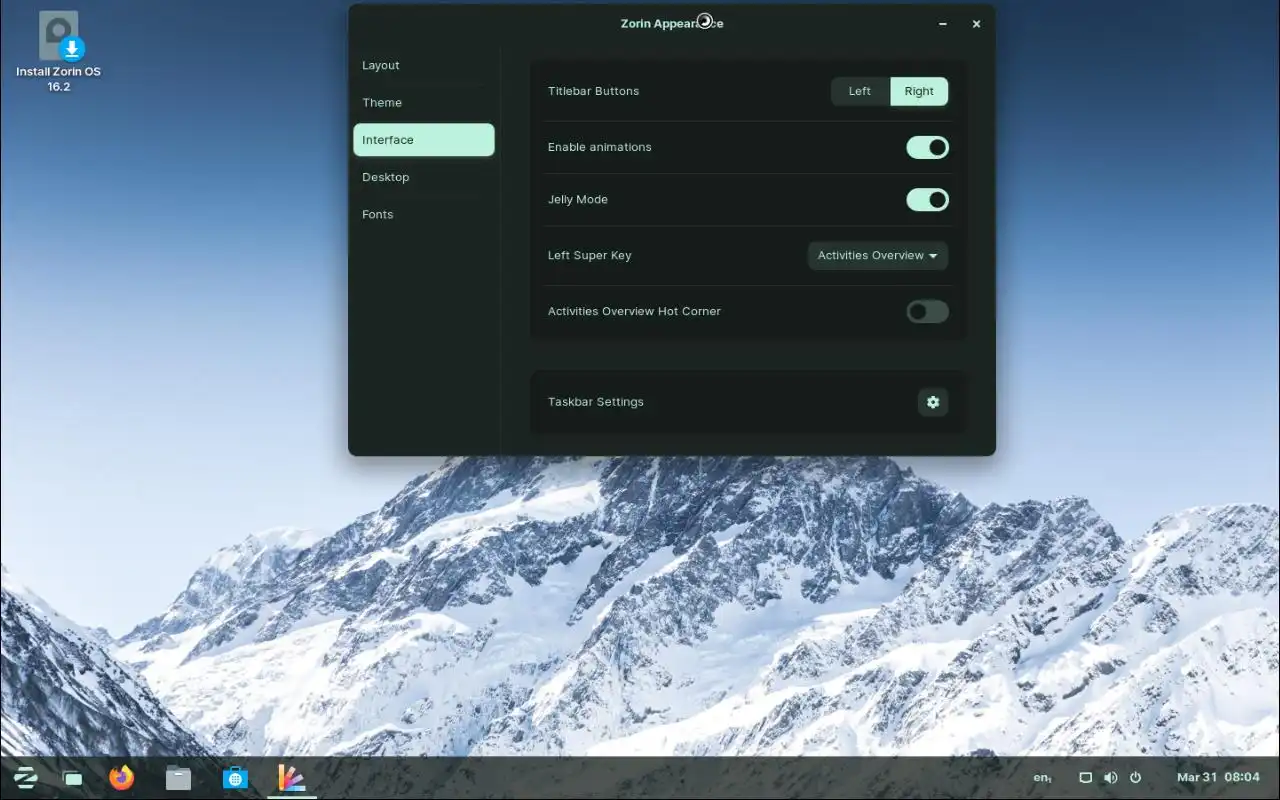
Task: Enable Activities Overview Hot Corner switch
Action: [x=927, y=312]
